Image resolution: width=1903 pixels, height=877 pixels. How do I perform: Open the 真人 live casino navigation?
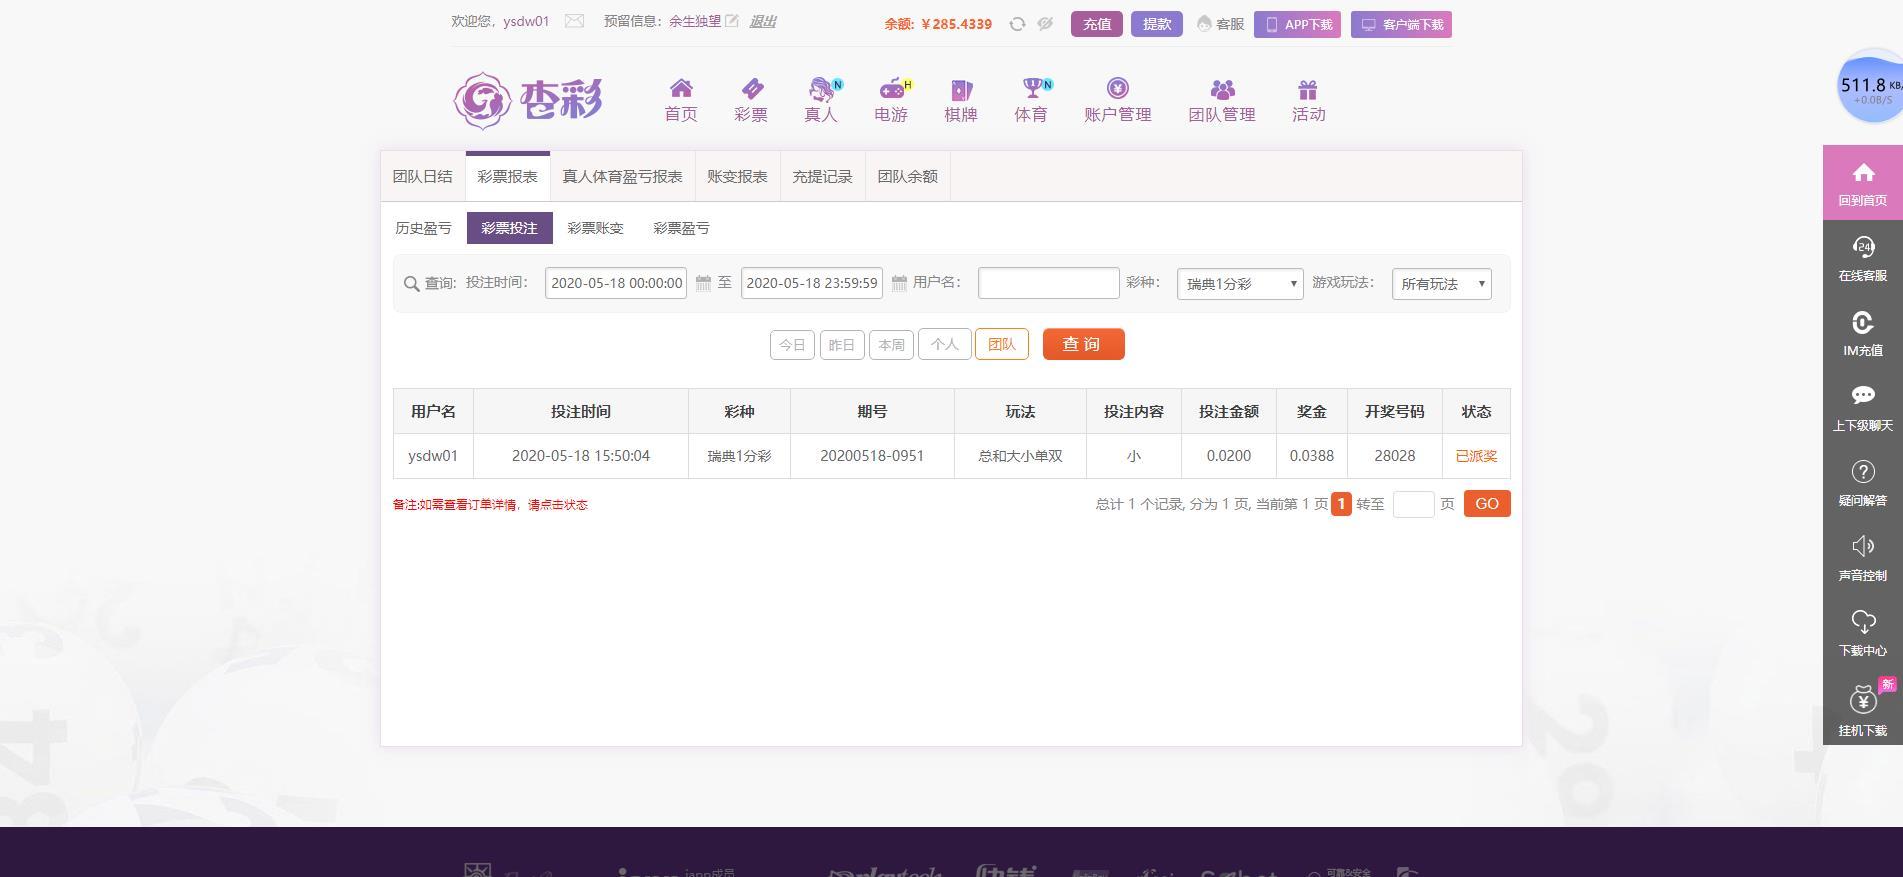pyautogui.click(x=821, y=100)
